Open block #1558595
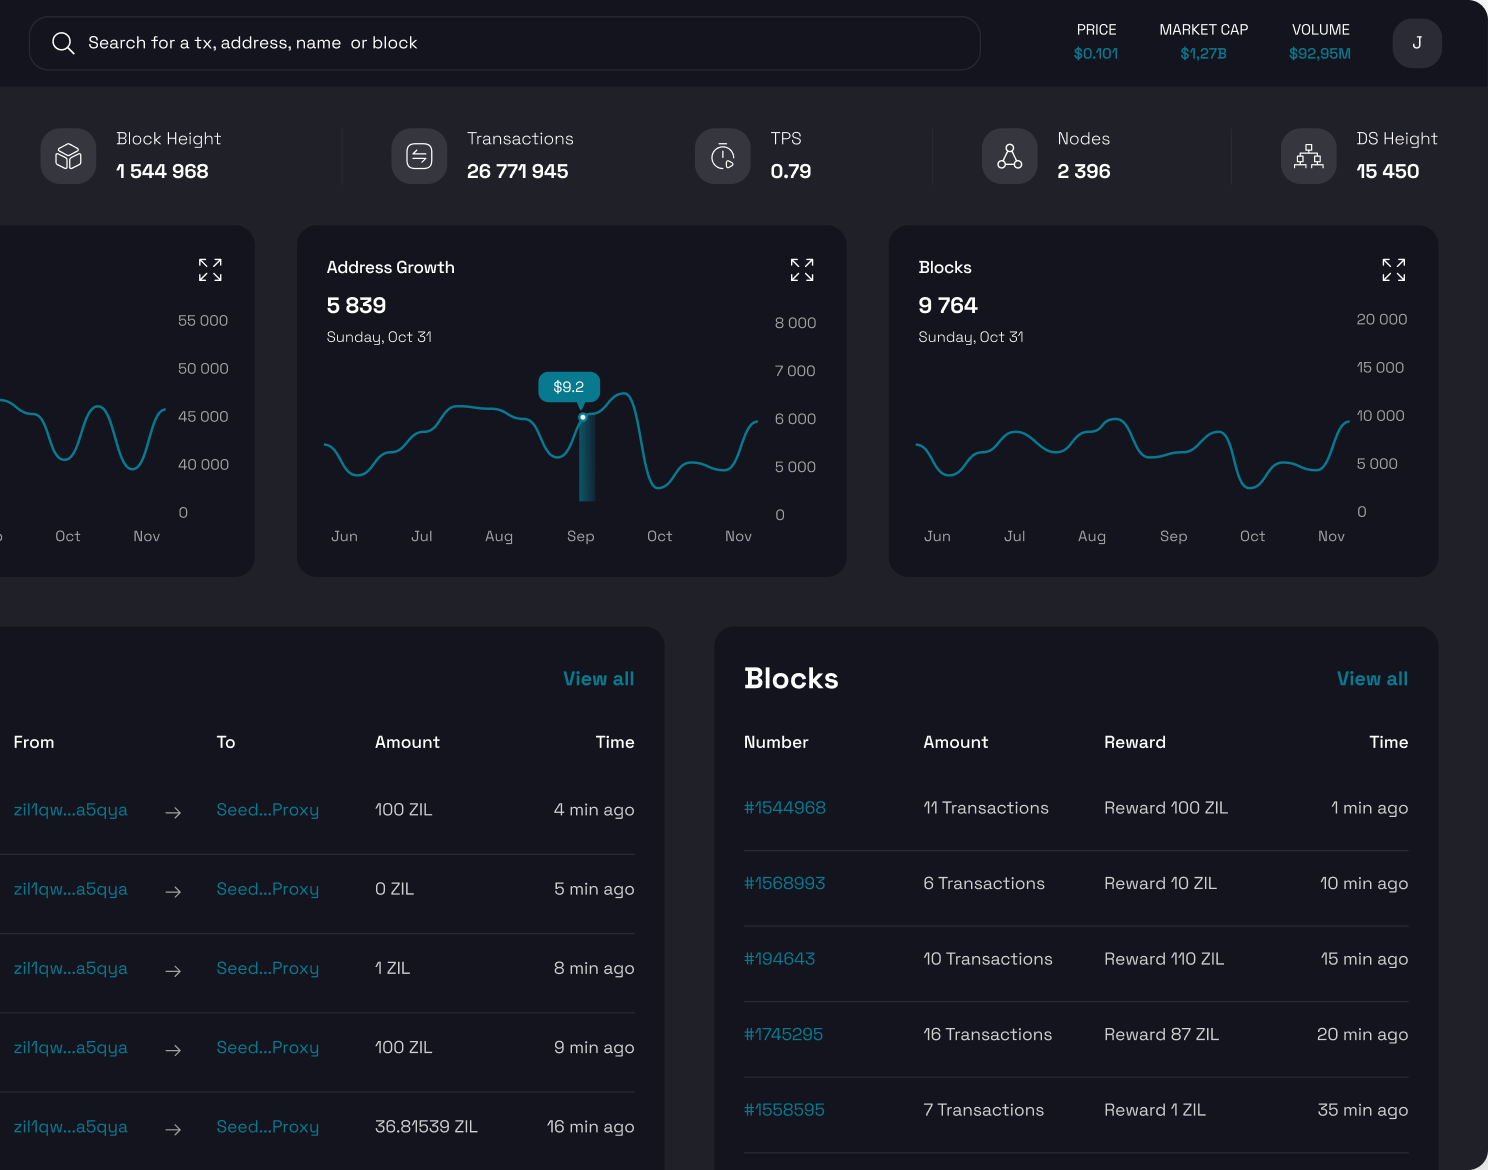The height and width of the screenshot is (1170, 1488). (x=785, y=1110)
